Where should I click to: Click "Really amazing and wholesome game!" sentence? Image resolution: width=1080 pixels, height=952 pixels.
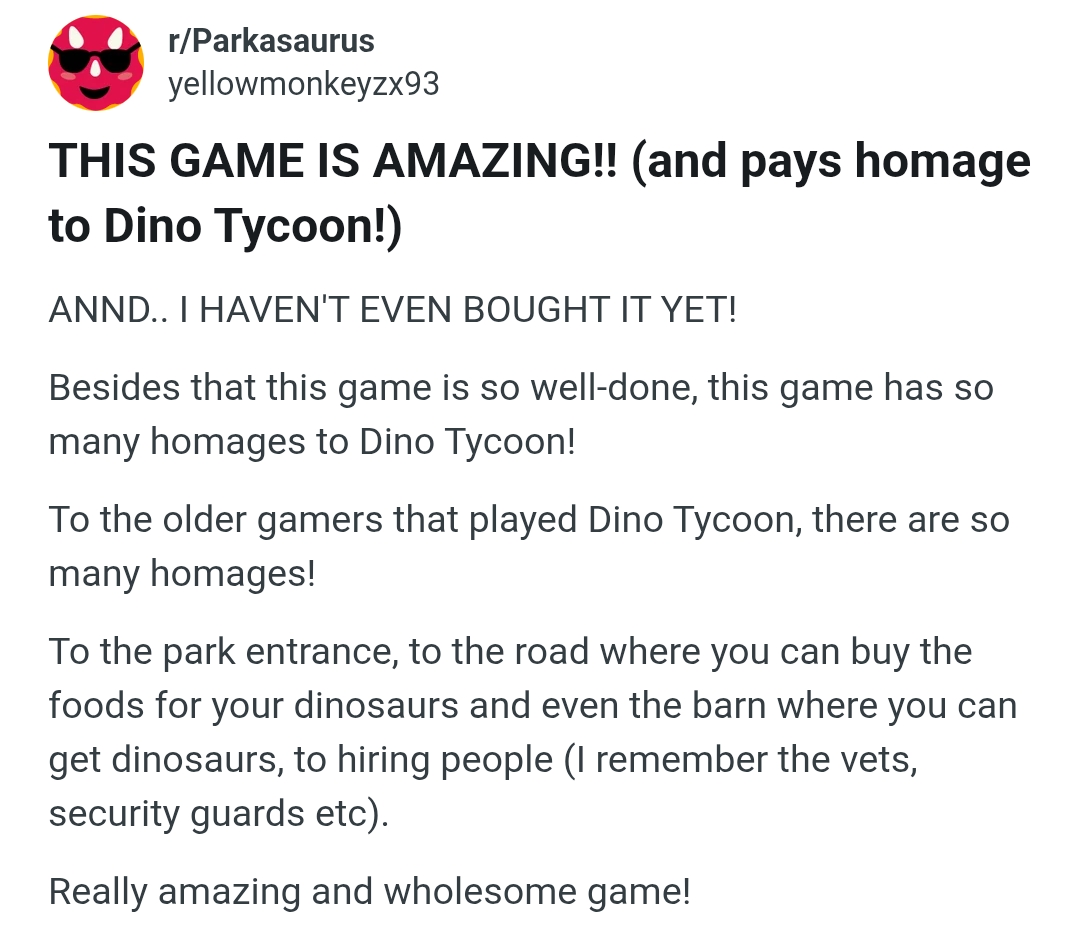[369, 891]
